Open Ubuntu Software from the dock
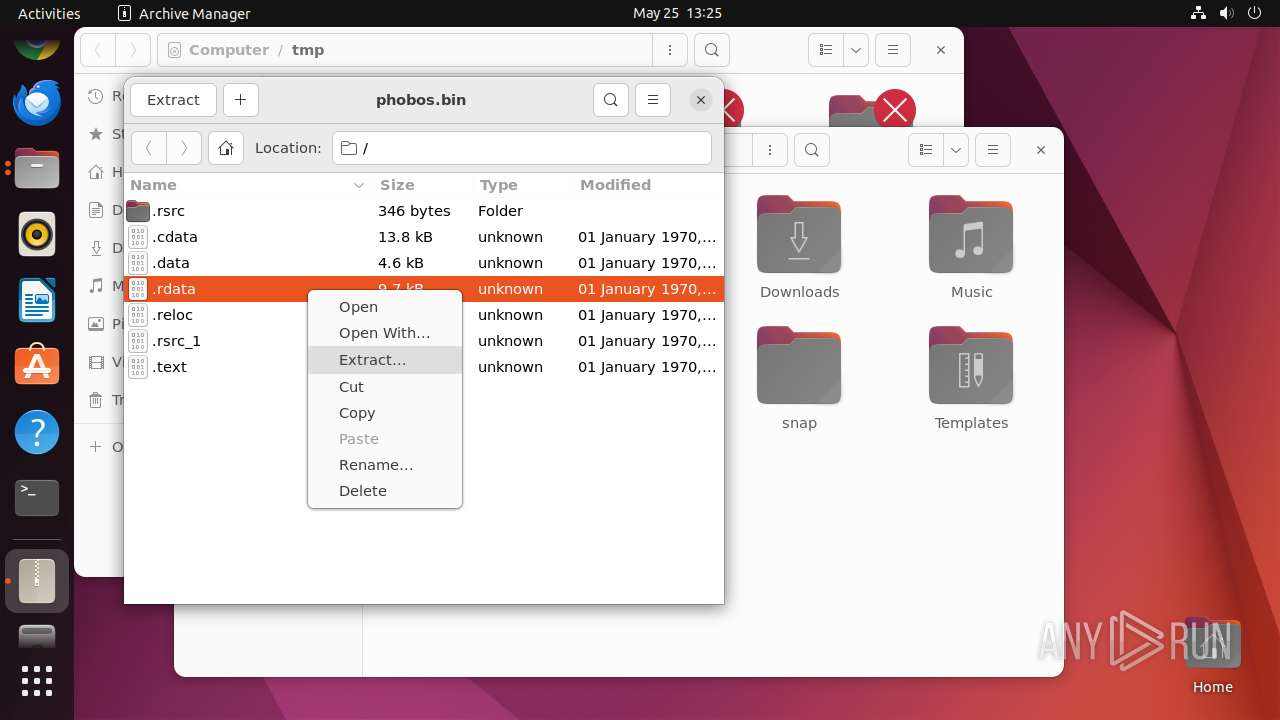This screenshot has height=720, width=1280. [37, 366]
